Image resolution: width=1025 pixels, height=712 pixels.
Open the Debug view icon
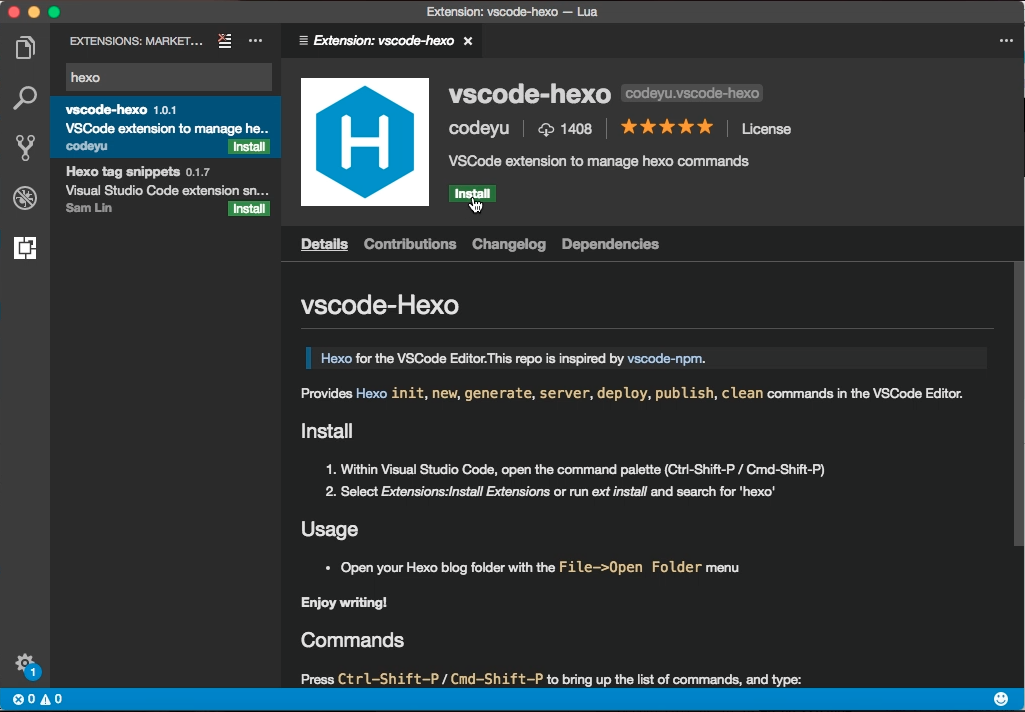point(25,198)
